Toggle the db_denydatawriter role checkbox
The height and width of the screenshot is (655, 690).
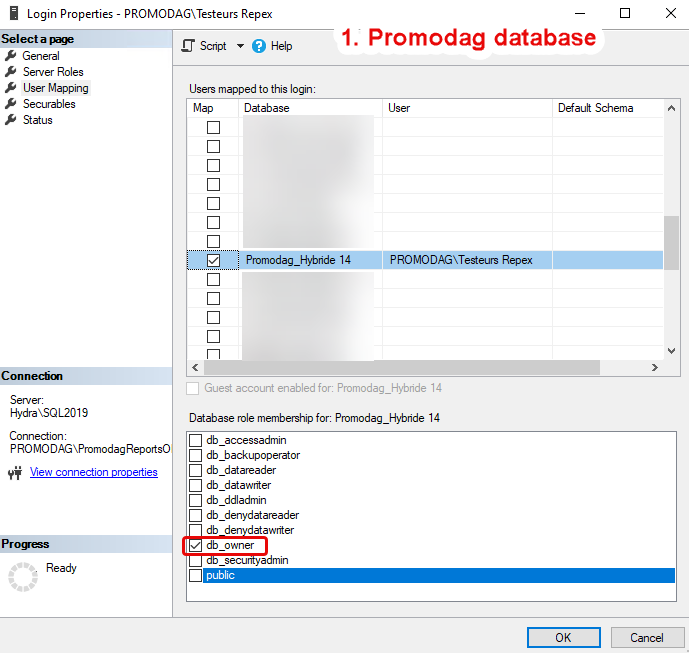(x=195, y=530)
